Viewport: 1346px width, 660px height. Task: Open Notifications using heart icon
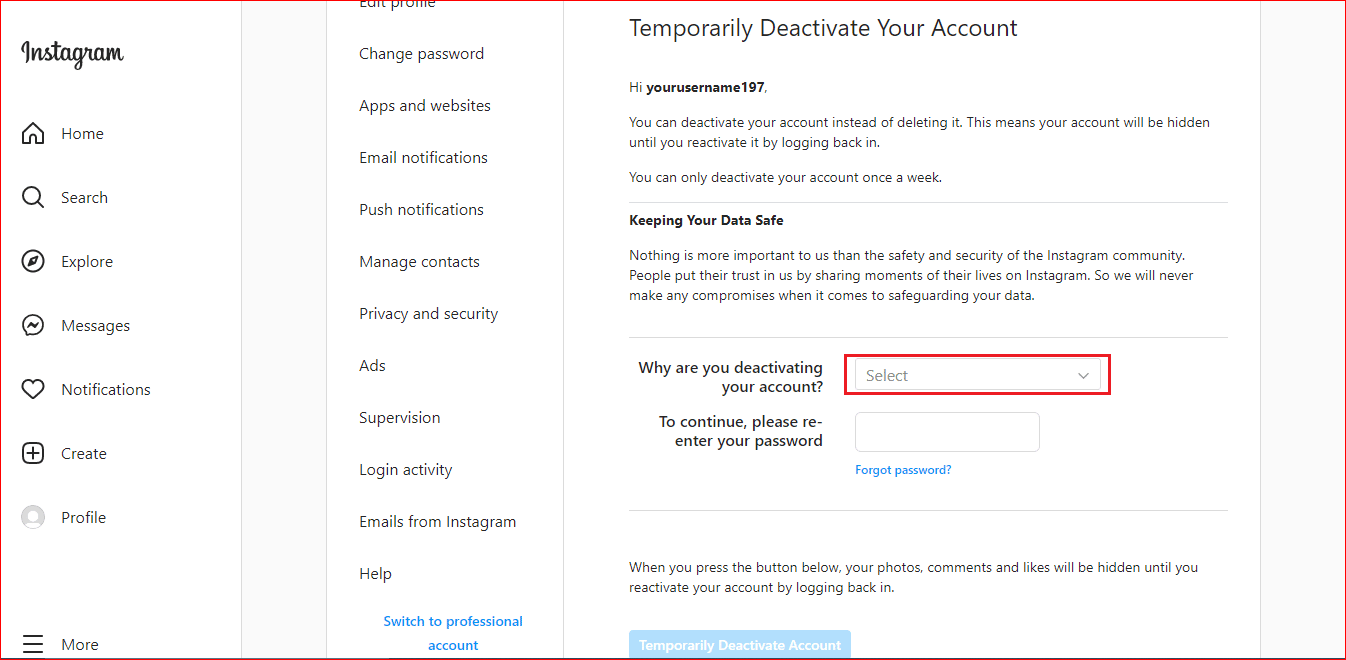(33, 390)
